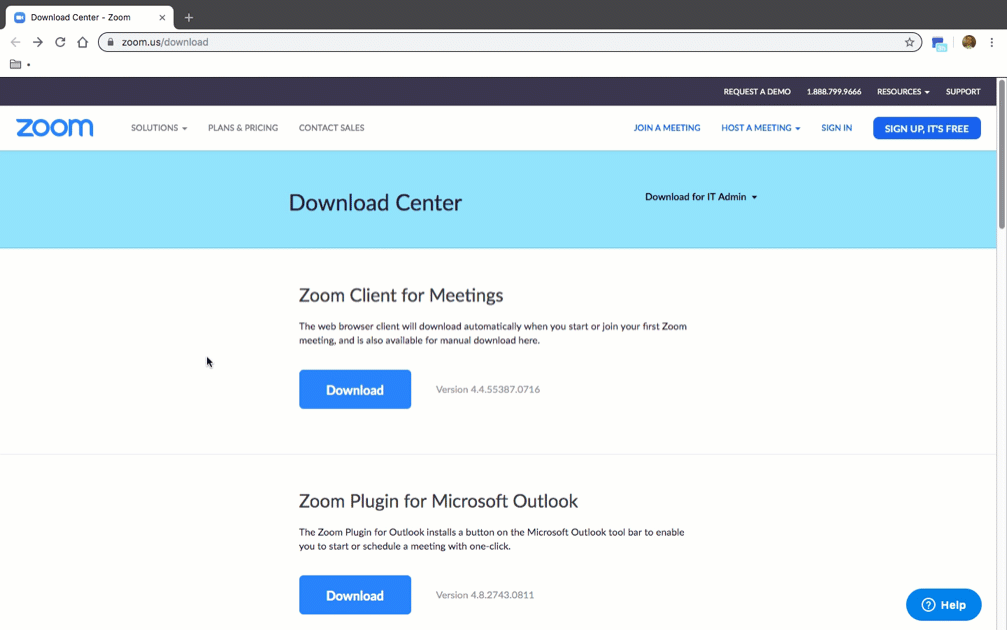Click the Sign In link

click(x=836, y=128)
